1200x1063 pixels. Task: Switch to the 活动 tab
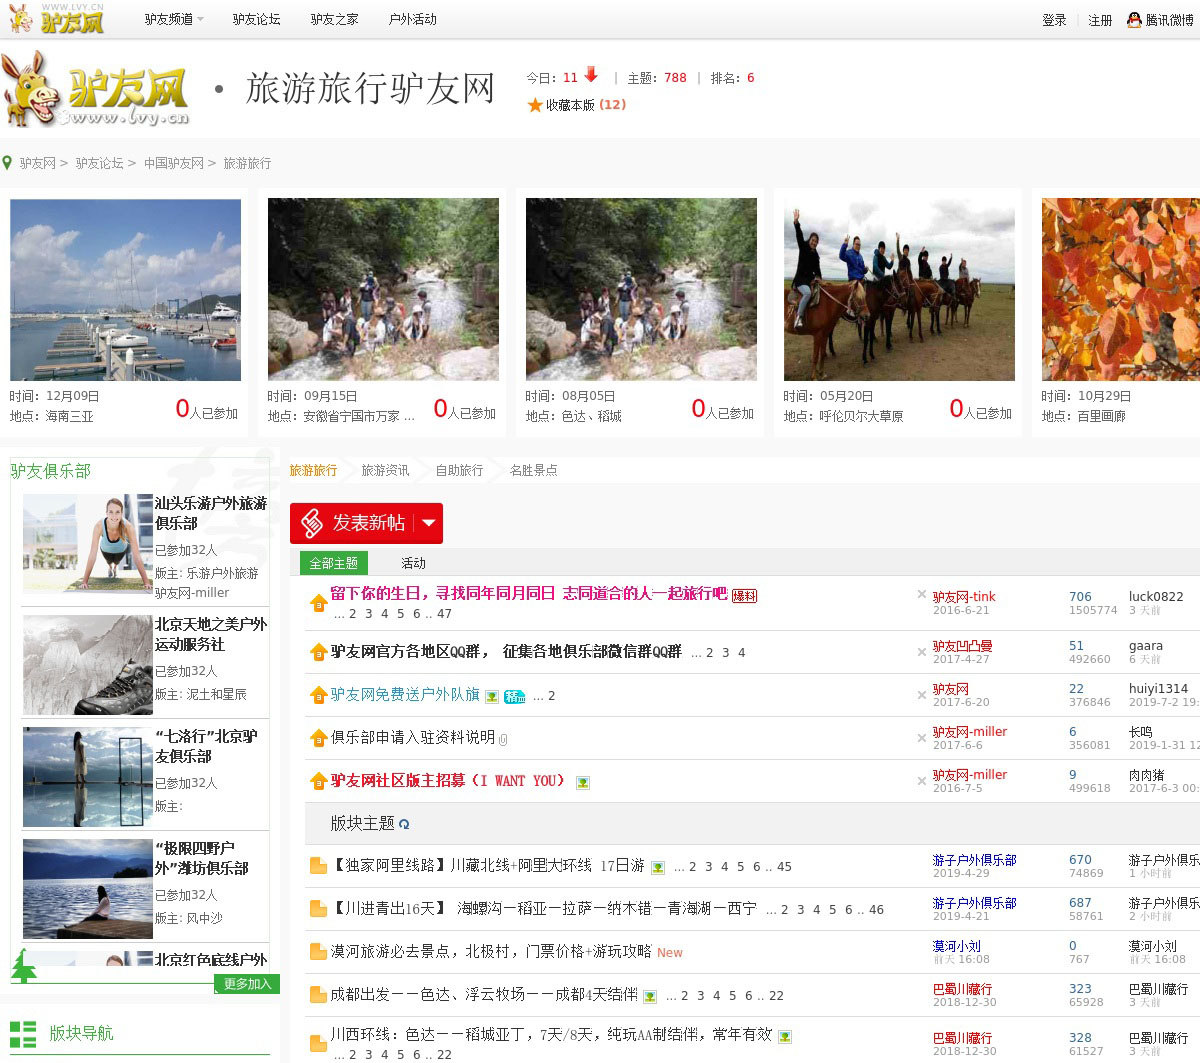[413, 563]
